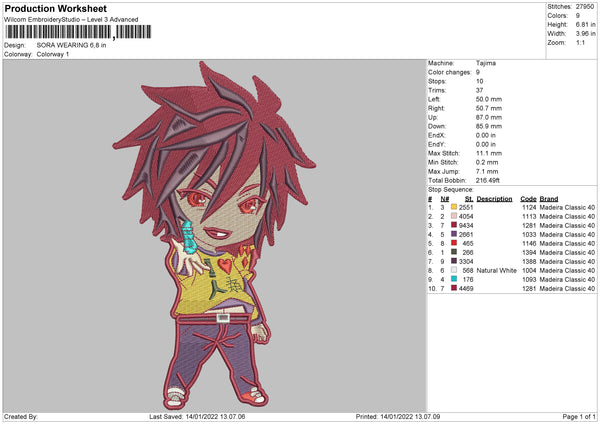Click the Code column header
600x424 pixels.
pos(528,199)
